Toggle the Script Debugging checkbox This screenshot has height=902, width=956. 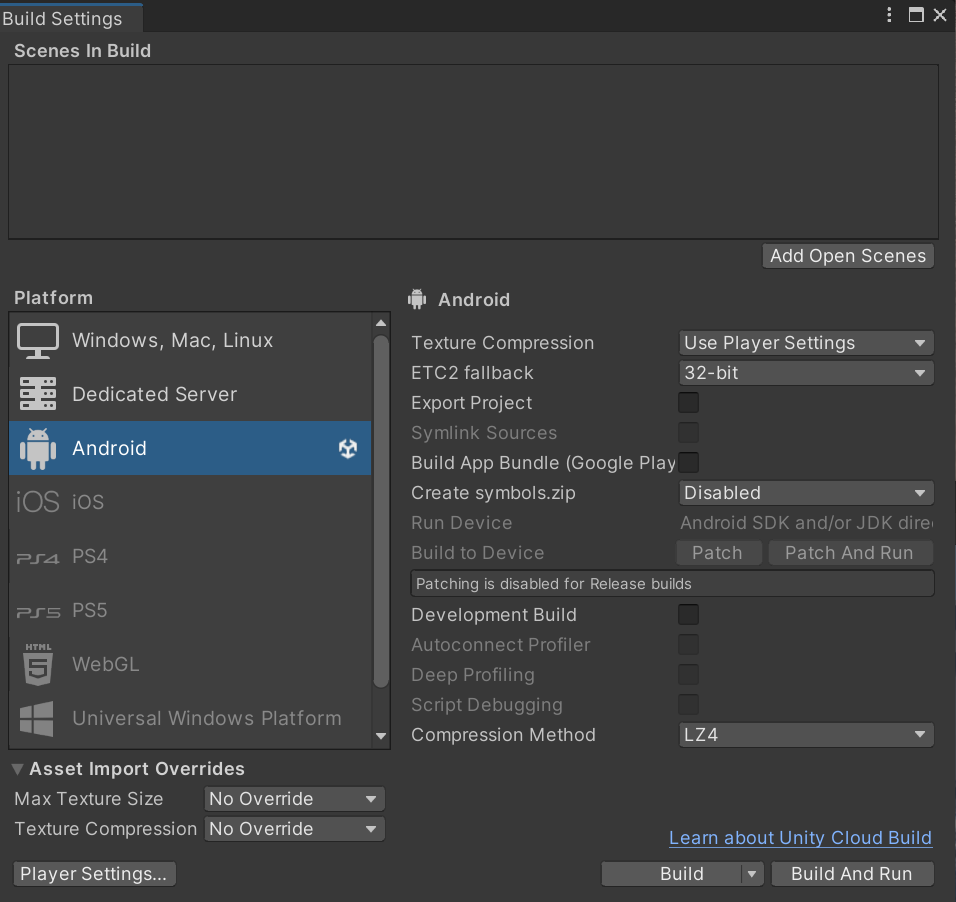click(688, 704)
